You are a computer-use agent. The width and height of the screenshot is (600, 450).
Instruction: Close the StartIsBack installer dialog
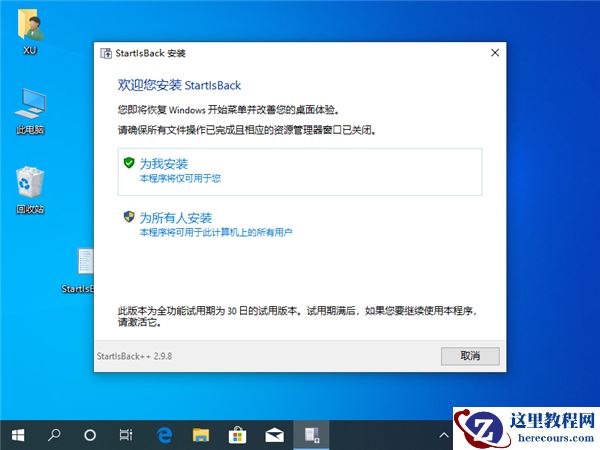(495, 53)
